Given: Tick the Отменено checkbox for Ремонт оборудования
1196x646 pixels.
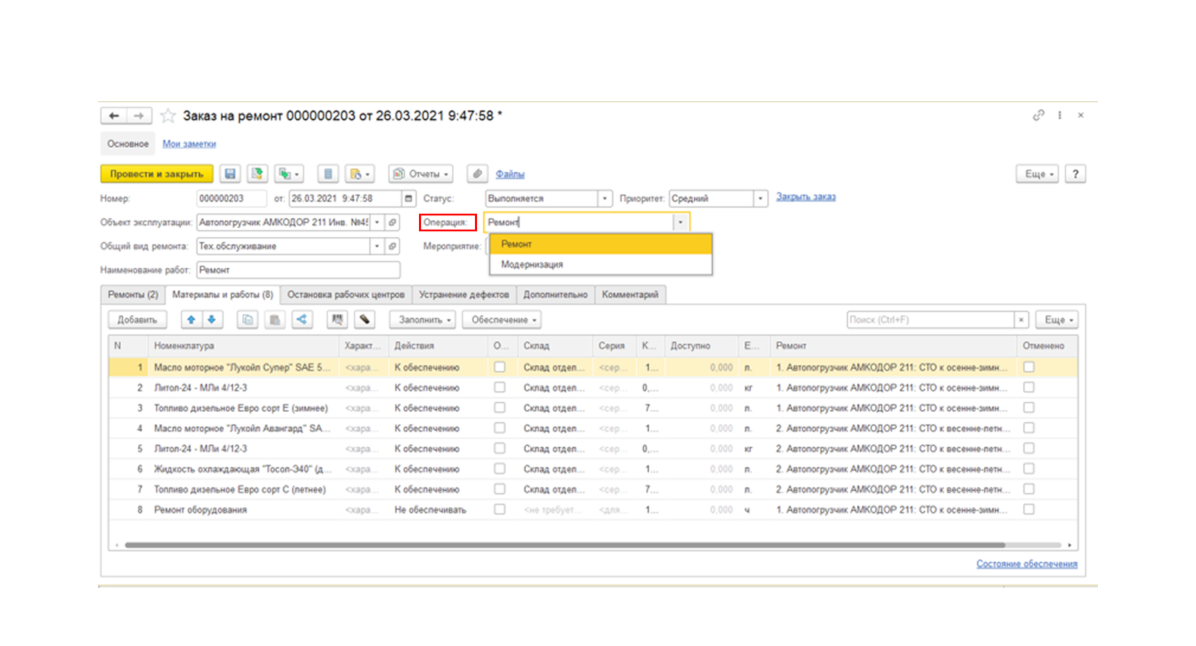Looking at the screenshot, I should tap(1029, 509).
